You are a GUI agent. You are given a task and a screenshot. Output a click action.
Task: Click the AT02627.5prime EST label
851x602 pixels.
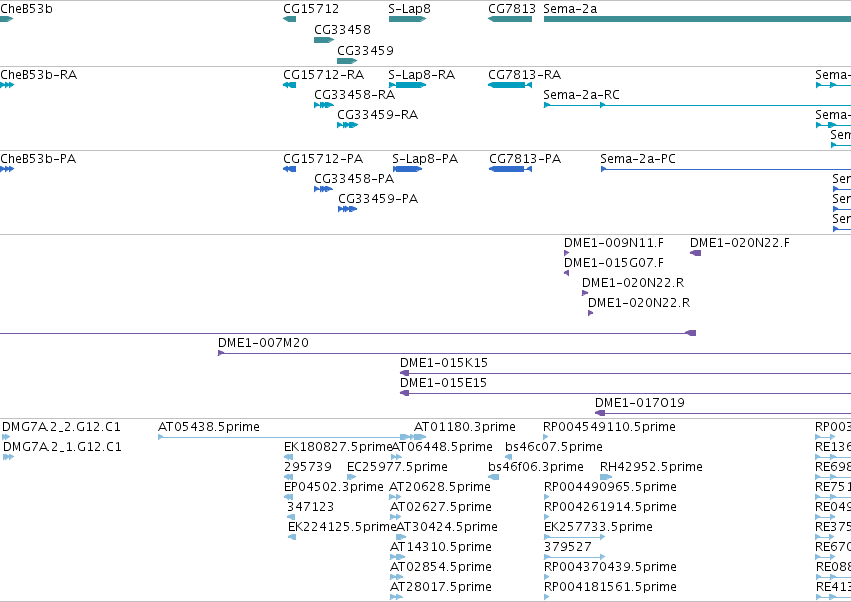pos(441,508)
